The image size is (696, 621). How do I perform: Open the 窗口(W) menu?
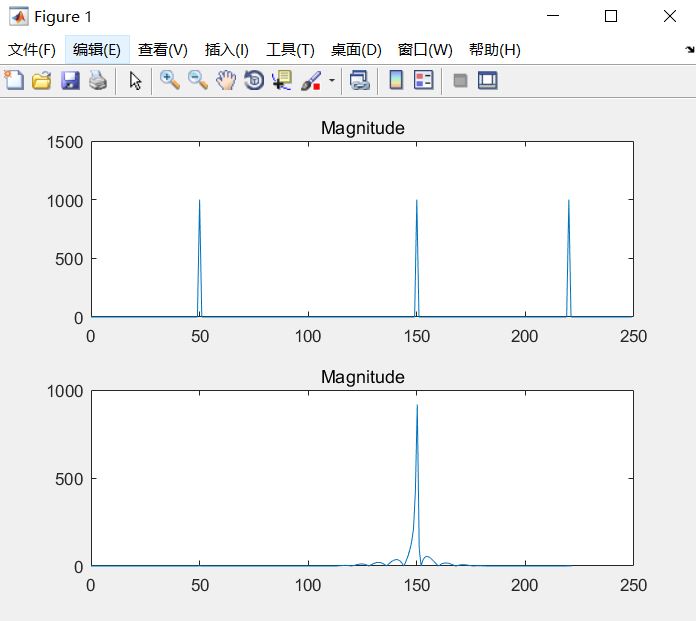click(x=425, y=50)
